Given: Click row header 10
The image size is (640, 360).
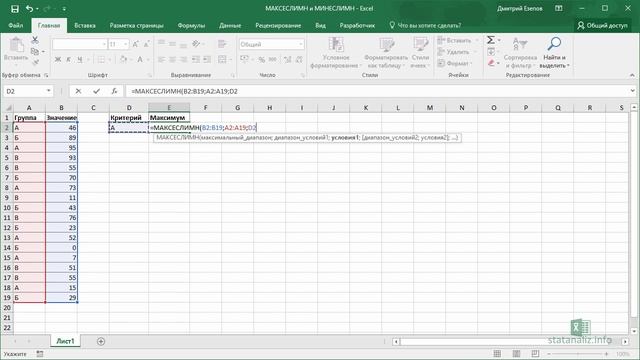Looking at the screenshot, I should pyautogui.click(x=7, y=208).
